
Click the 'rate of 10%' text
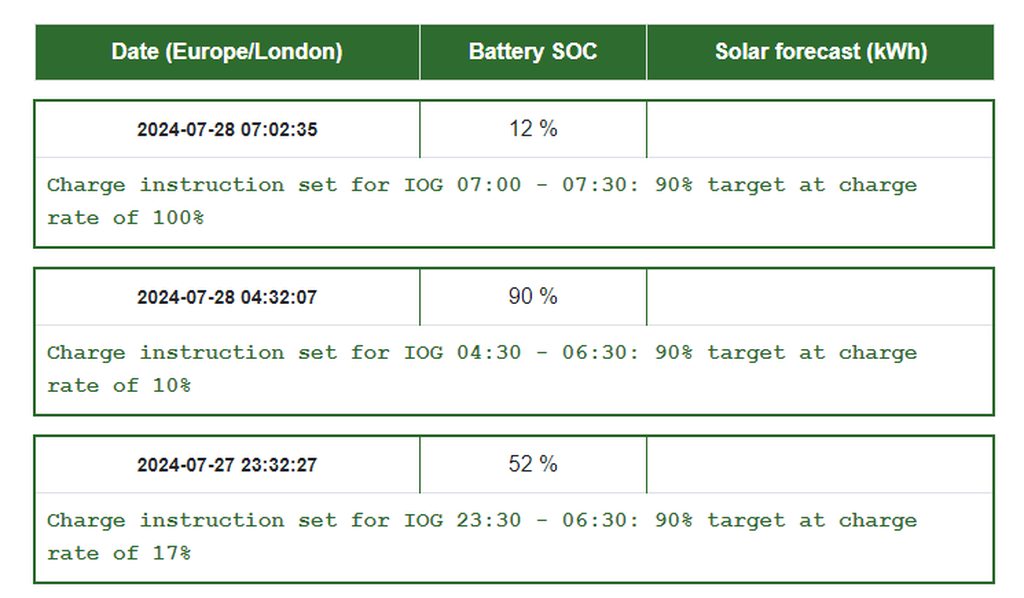coord(118,386)
